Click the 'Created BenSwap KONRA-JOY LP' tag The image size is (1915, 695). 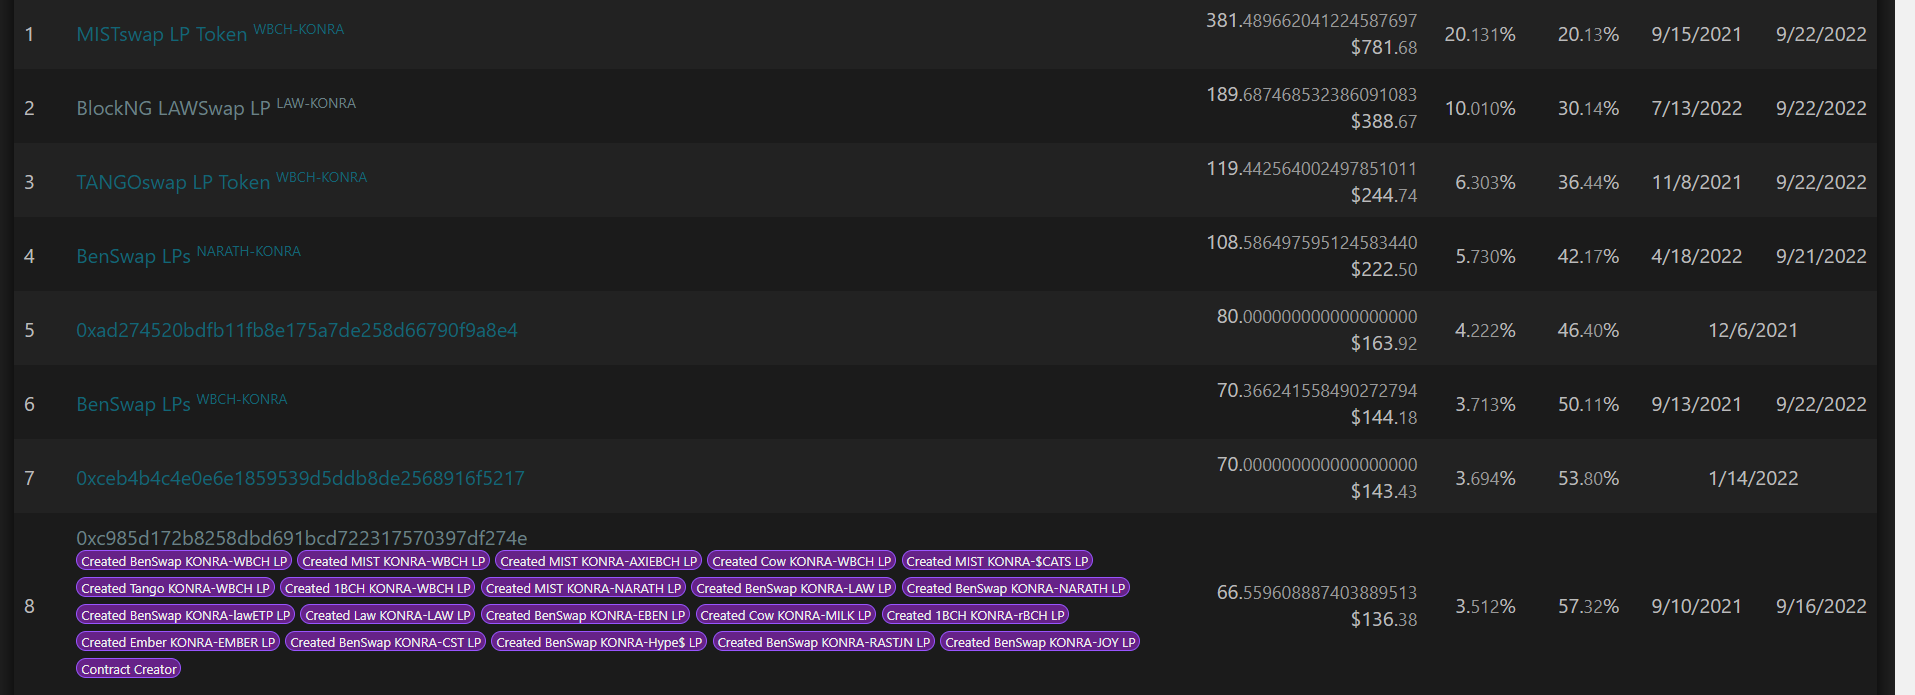click(x=1040, y=642)
